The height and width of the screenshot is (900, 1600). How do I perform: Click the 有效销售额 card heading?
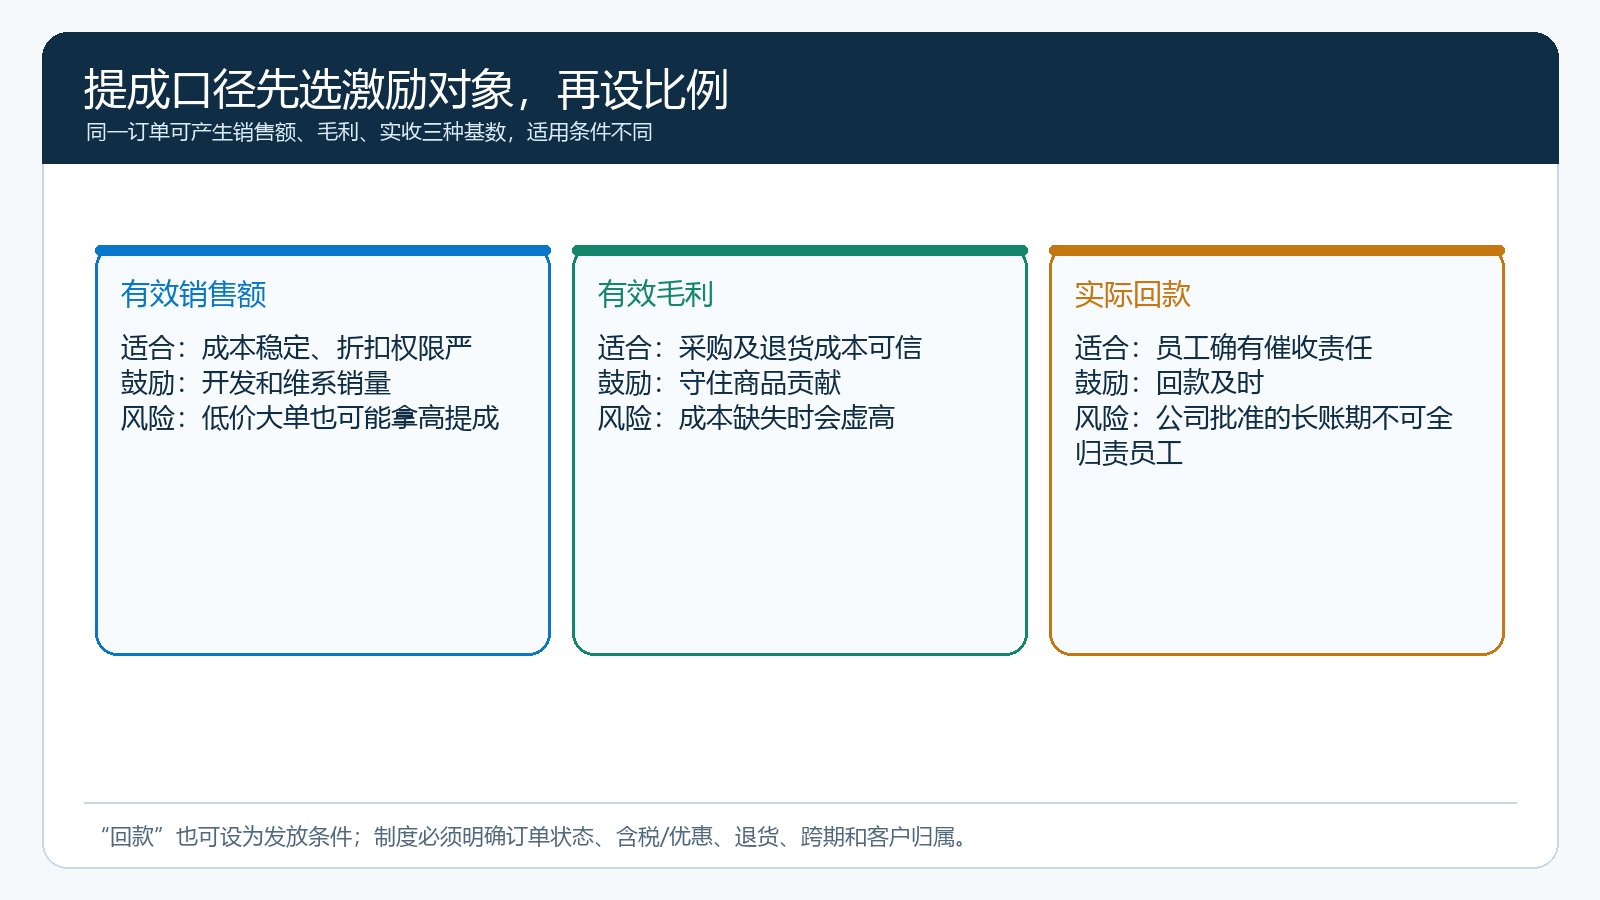(x=194, y=294)
